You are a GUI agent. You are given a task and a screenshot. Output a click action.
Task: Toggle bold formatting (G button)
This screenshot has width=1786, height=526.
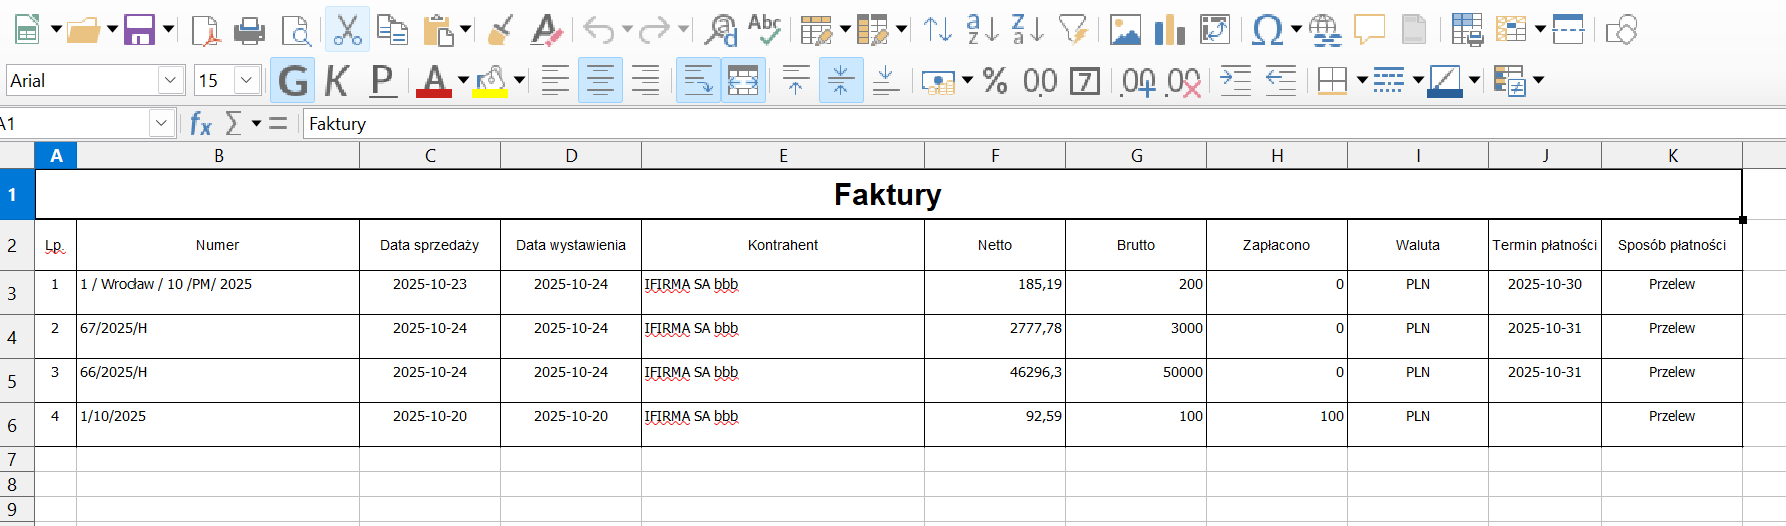(x=293, y=80)
